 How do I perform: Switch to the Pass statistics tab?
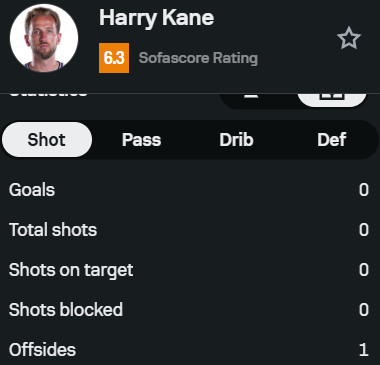(x=141, y=139)
